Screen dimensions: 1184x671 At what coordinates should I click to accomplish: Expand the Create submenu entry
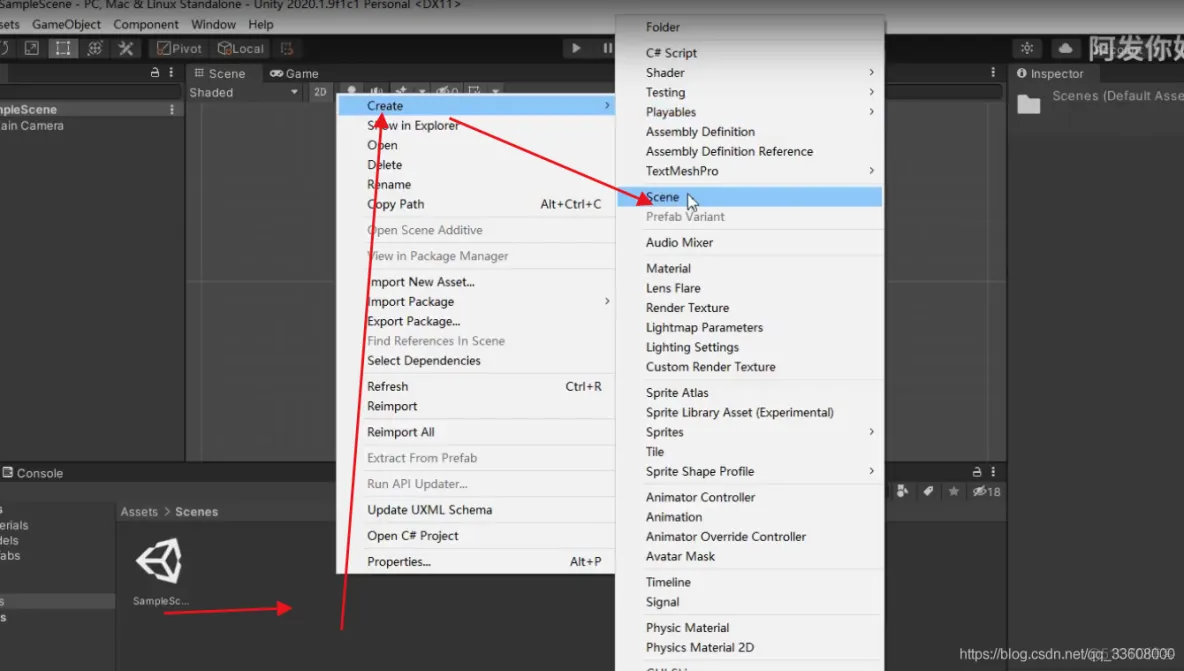[x=476, y=106]
